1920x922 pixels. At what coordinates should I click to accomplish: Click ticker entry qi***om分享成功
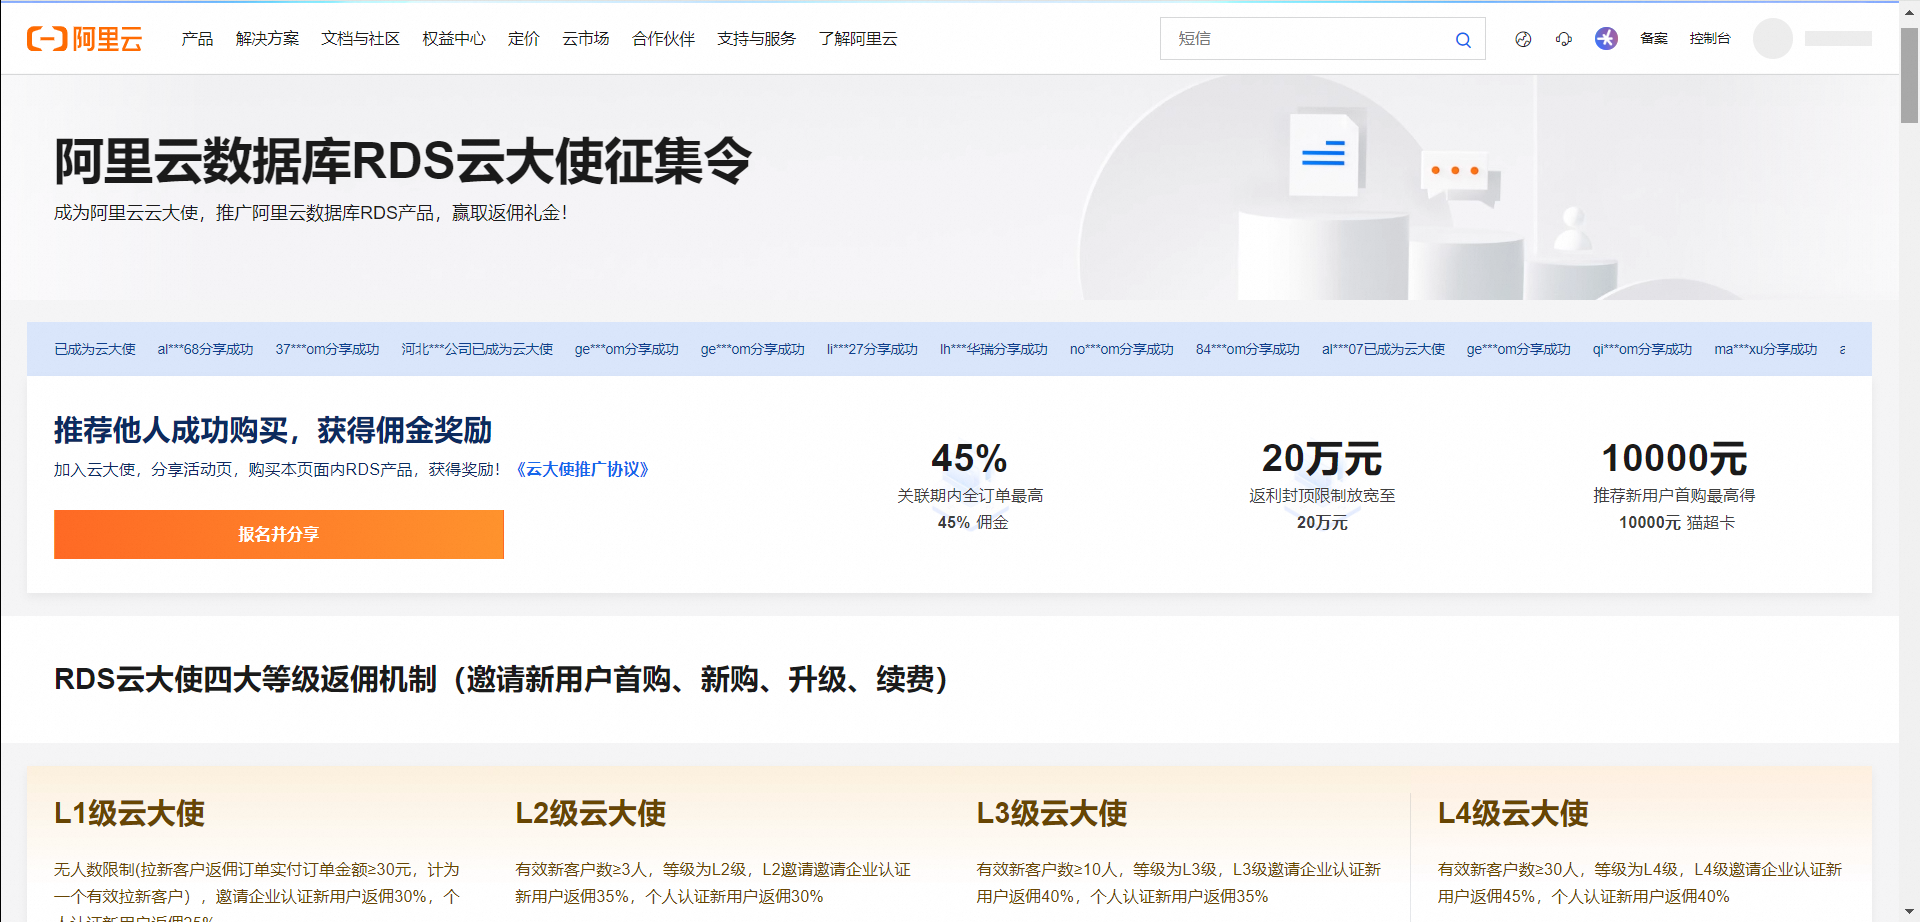(x=1642, y=349)
